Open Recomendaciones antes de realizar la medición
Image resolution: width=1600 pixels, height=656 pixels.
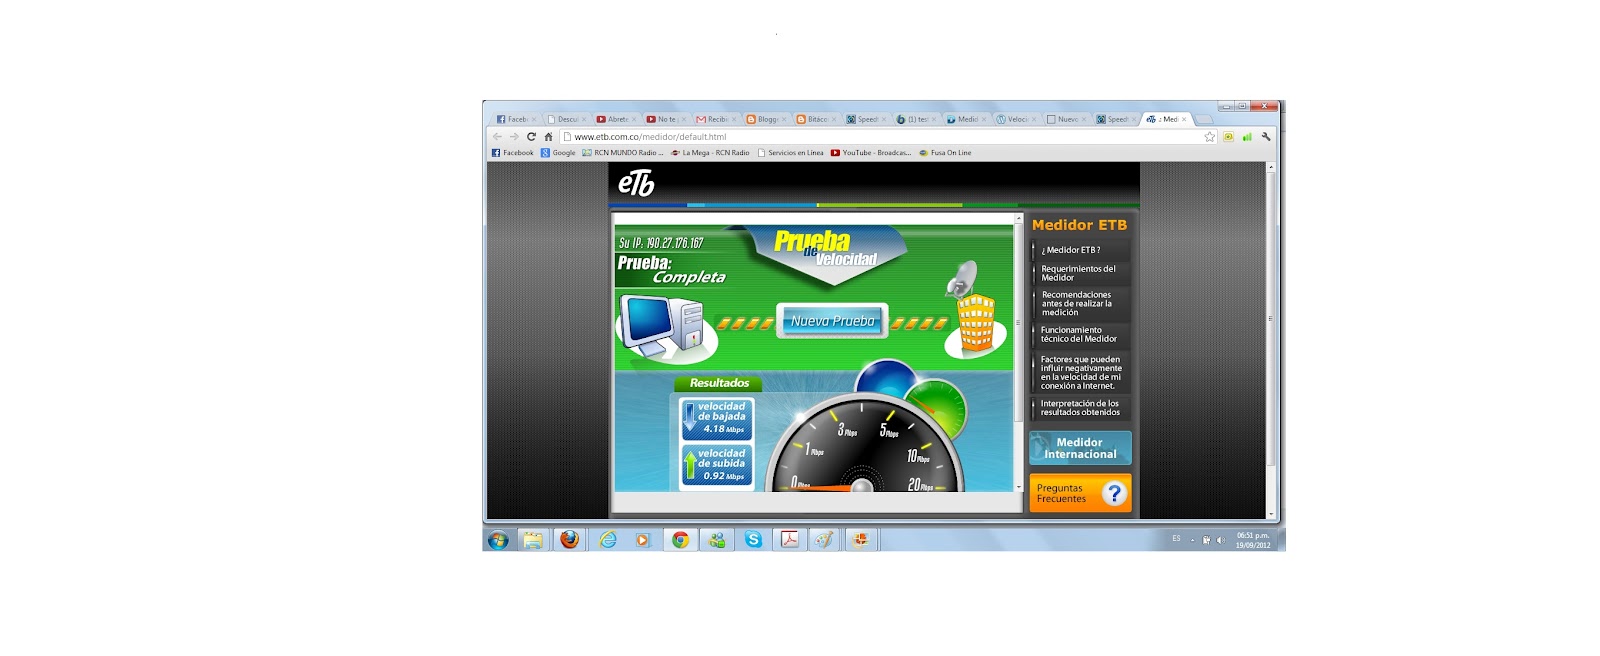[x=1076, y=303]
